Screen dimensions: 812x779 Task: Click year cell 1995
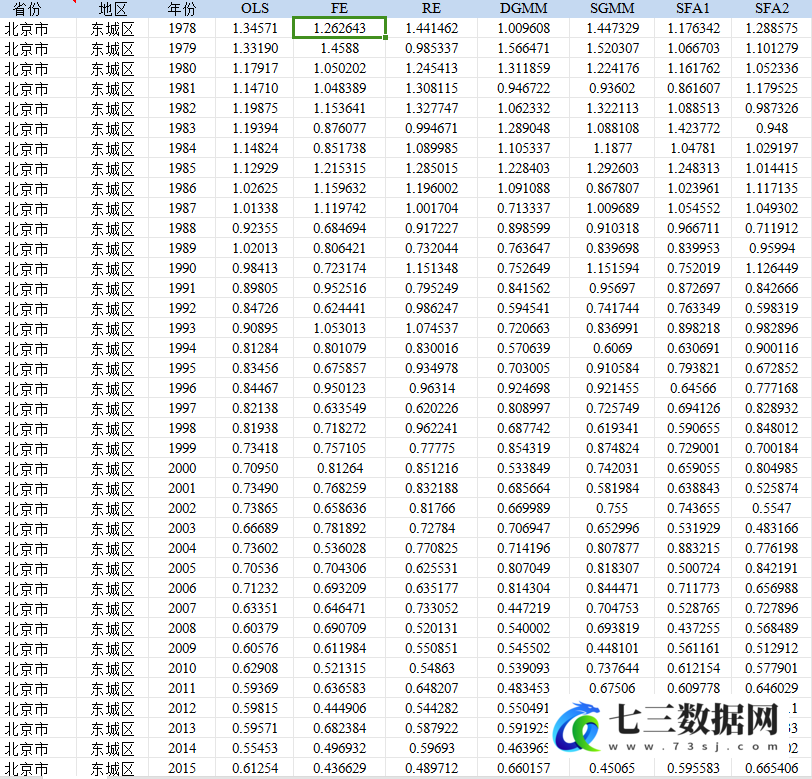coord(182,368)
